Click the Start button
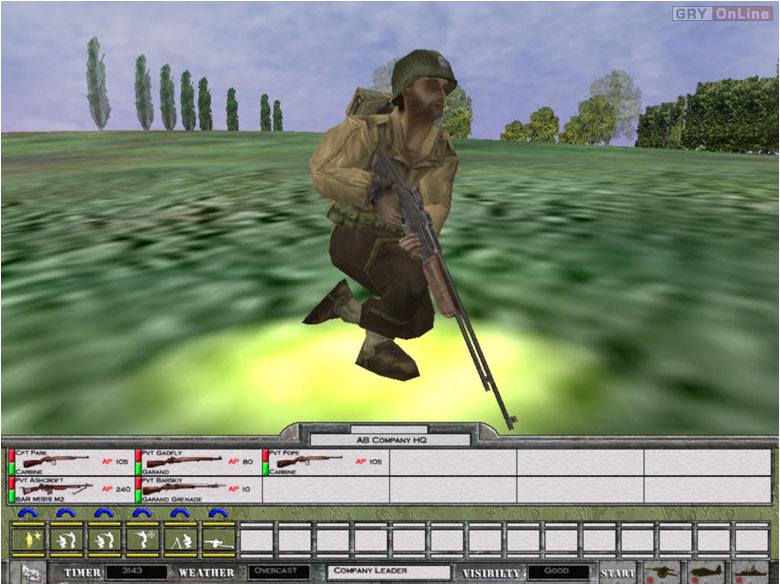Image resolution: width=780 pixels, height=585 pixels. [x=617, y=573]
